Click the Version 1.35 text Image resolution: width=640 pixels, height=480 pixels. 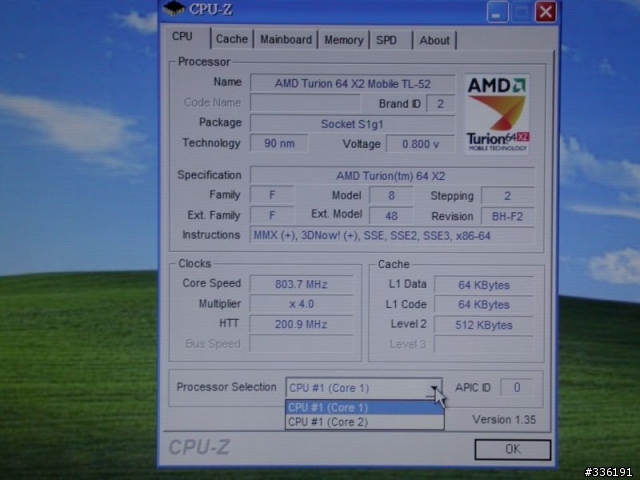[x=504, y=420]
